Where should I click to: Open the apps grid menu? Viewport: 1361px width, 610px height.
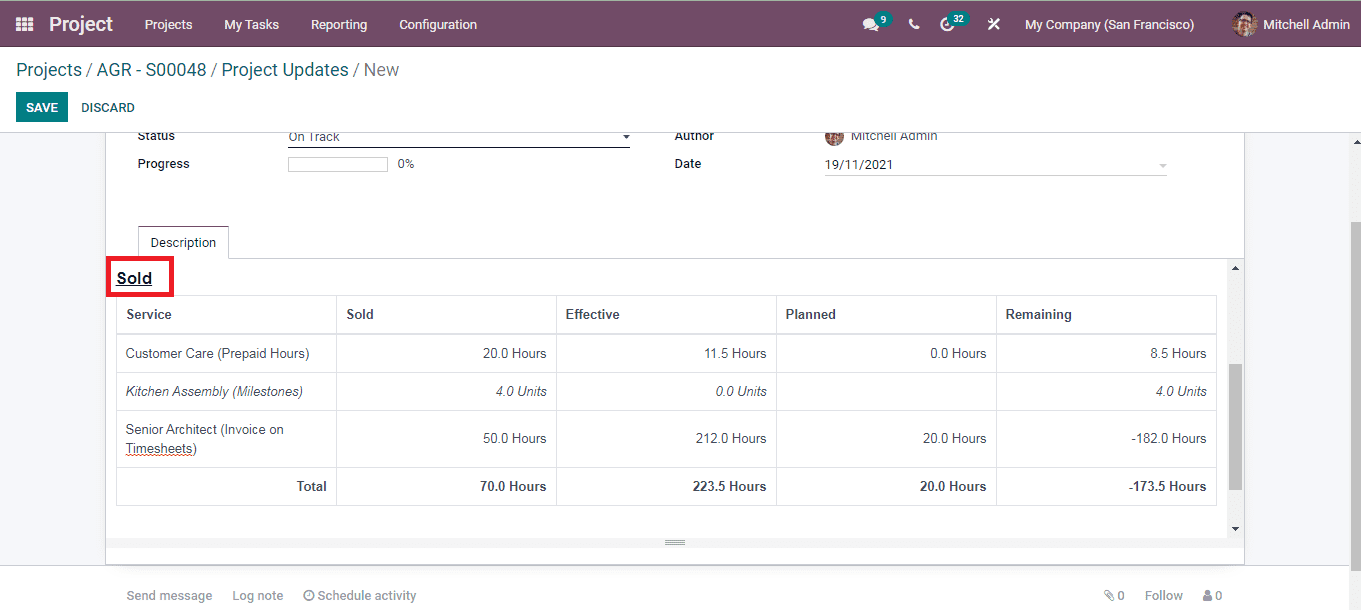coord(23,23)
